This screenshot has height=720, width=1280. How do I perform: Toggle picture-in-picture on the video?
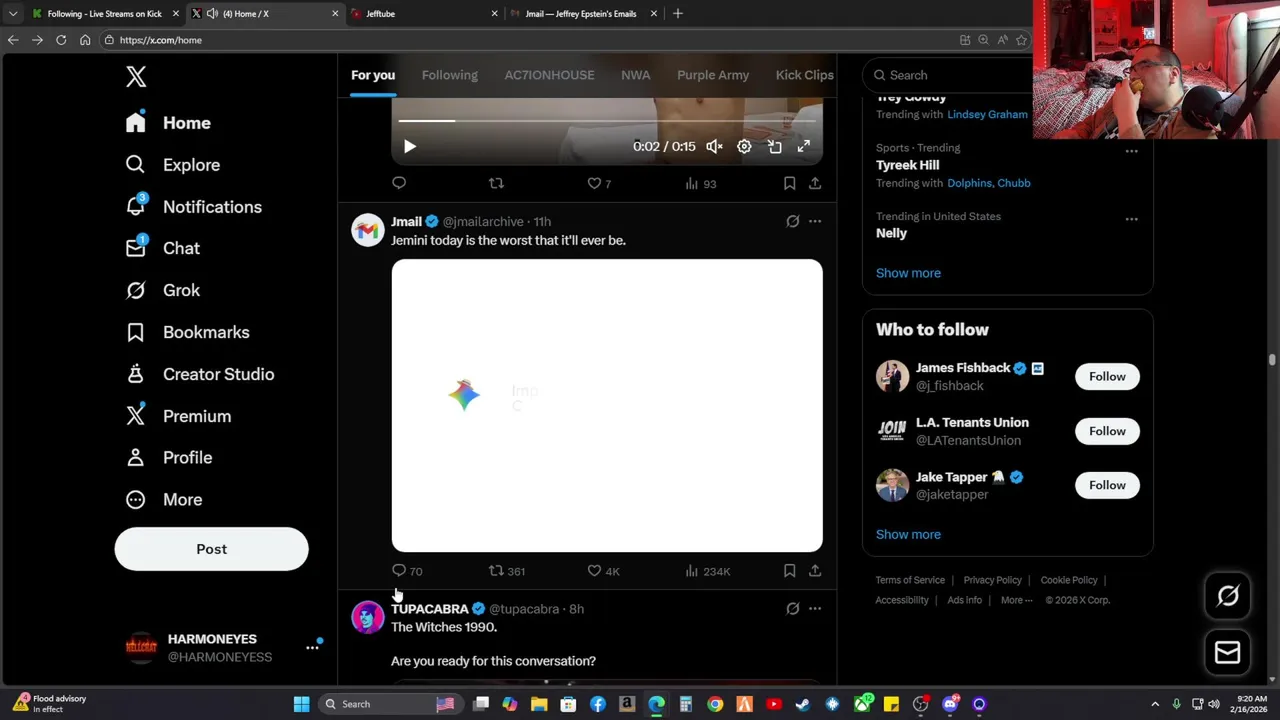[775, 147]
